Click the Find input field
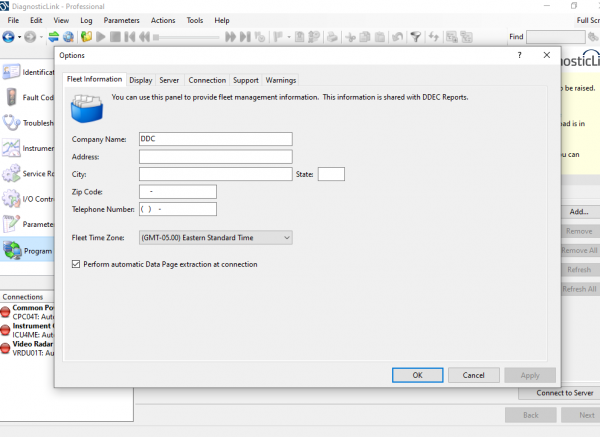This screenshot has width=600, height=437. tap(556, 37)
